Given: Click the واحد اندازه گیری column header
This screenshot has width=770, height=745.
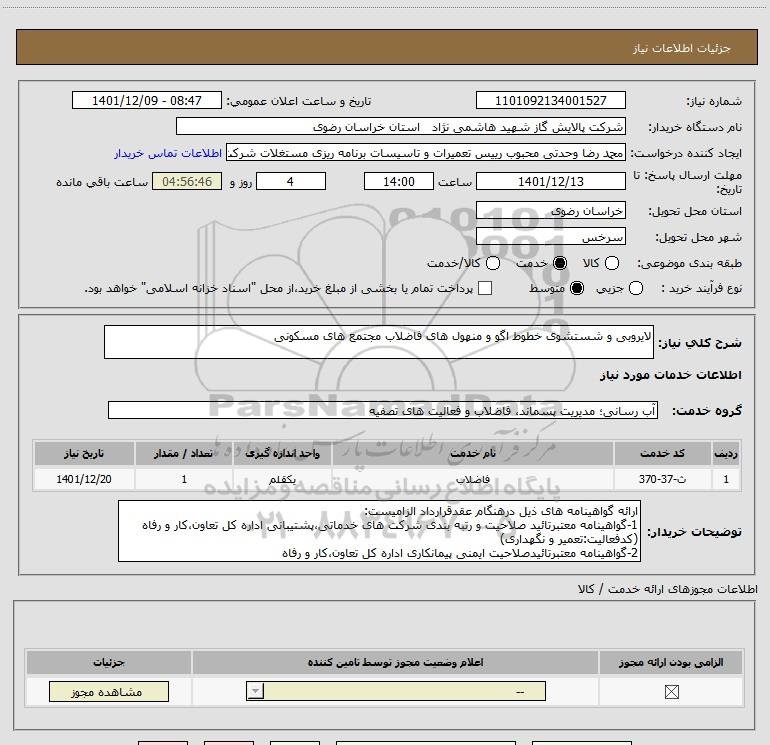Looking at the screenshot, I should pyautogui.click(x=282, y=453).
